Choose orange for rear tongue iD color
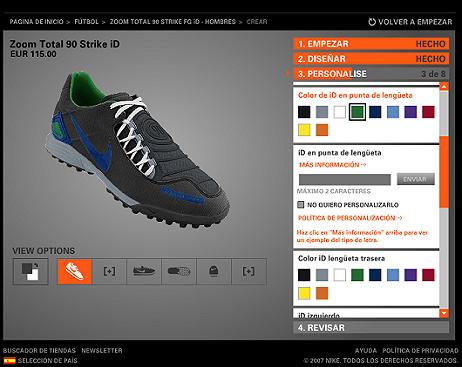The image size is (462, 367). point(322,293)
